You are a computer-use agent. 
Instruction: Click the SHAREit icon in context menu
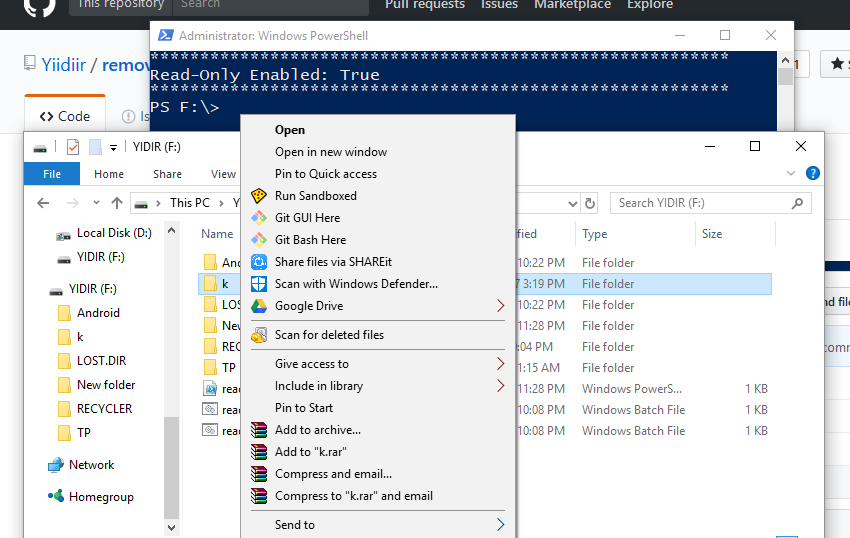coord(259,262)
